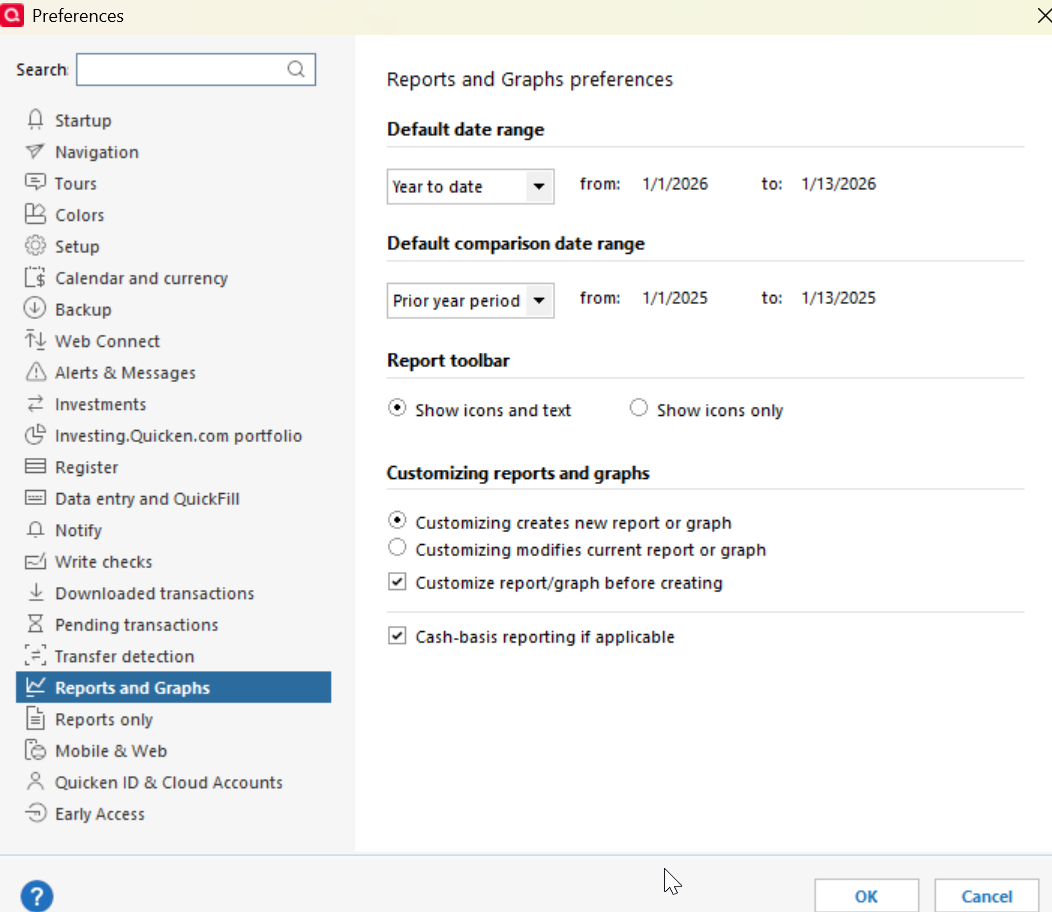Image resolution: width=1052 pixels, height=912 pixels.
Task: Click the comparison to date 1/13/2025
Action: click(x=839, y=298)
